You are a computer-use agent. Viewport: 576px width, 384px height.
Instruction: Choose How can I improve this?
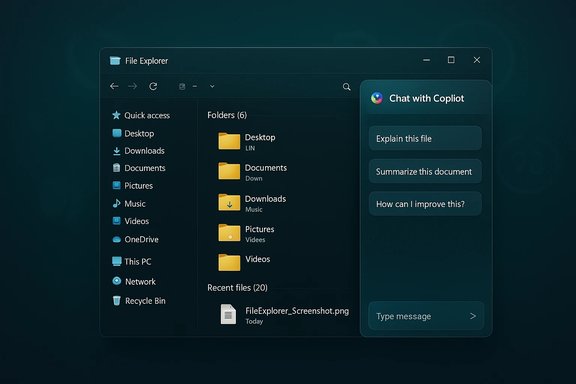(425, 204)
